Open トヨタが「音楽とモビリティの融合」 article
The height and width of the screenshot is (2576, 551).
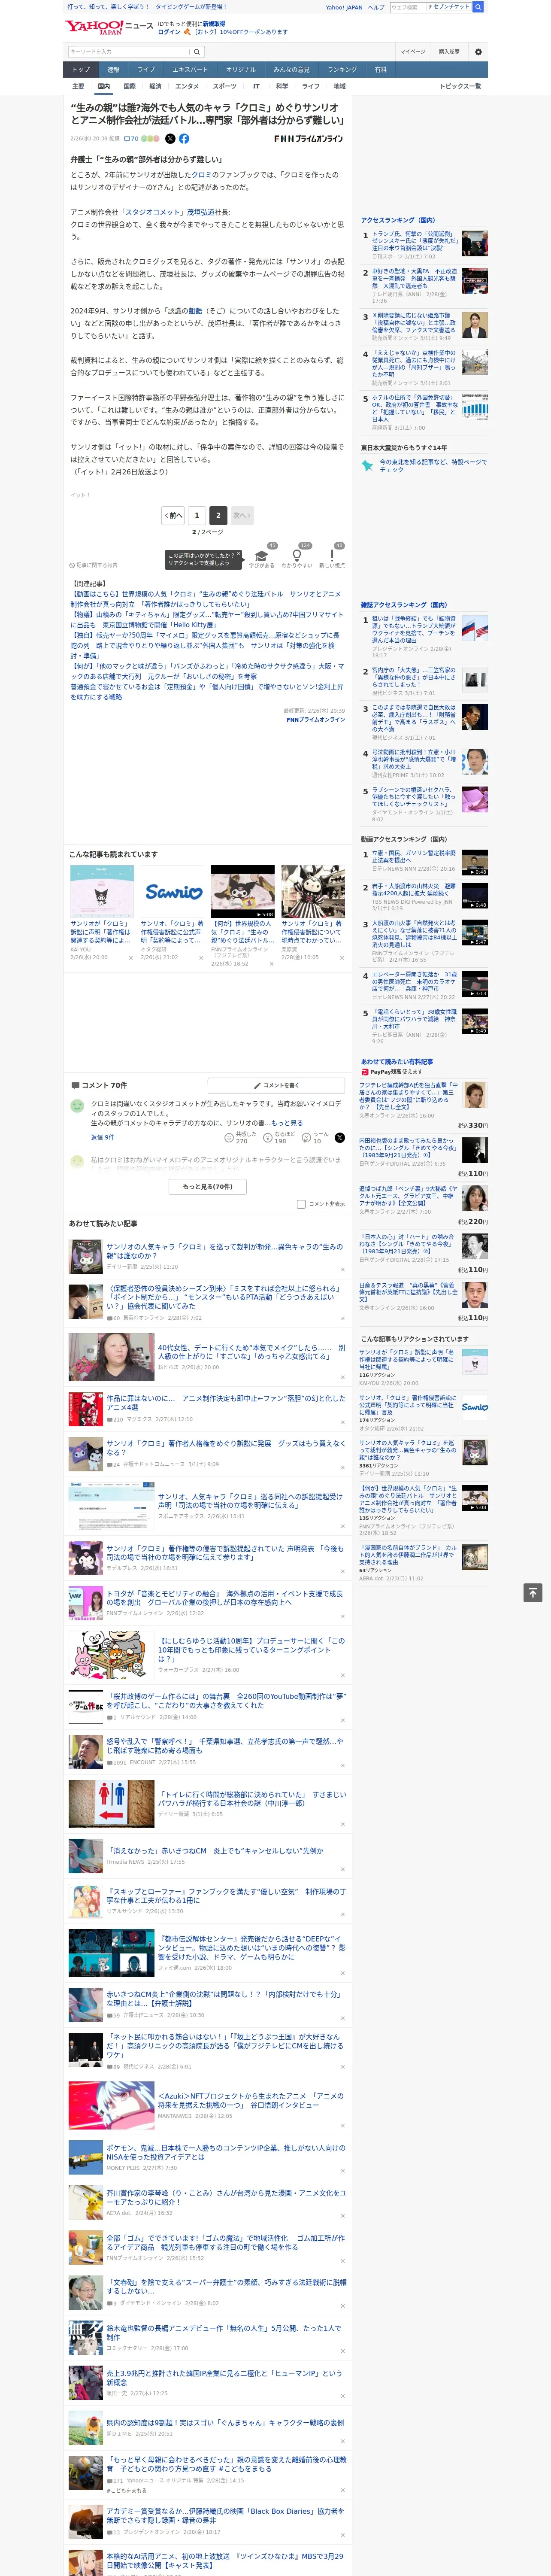[224, 1598]
